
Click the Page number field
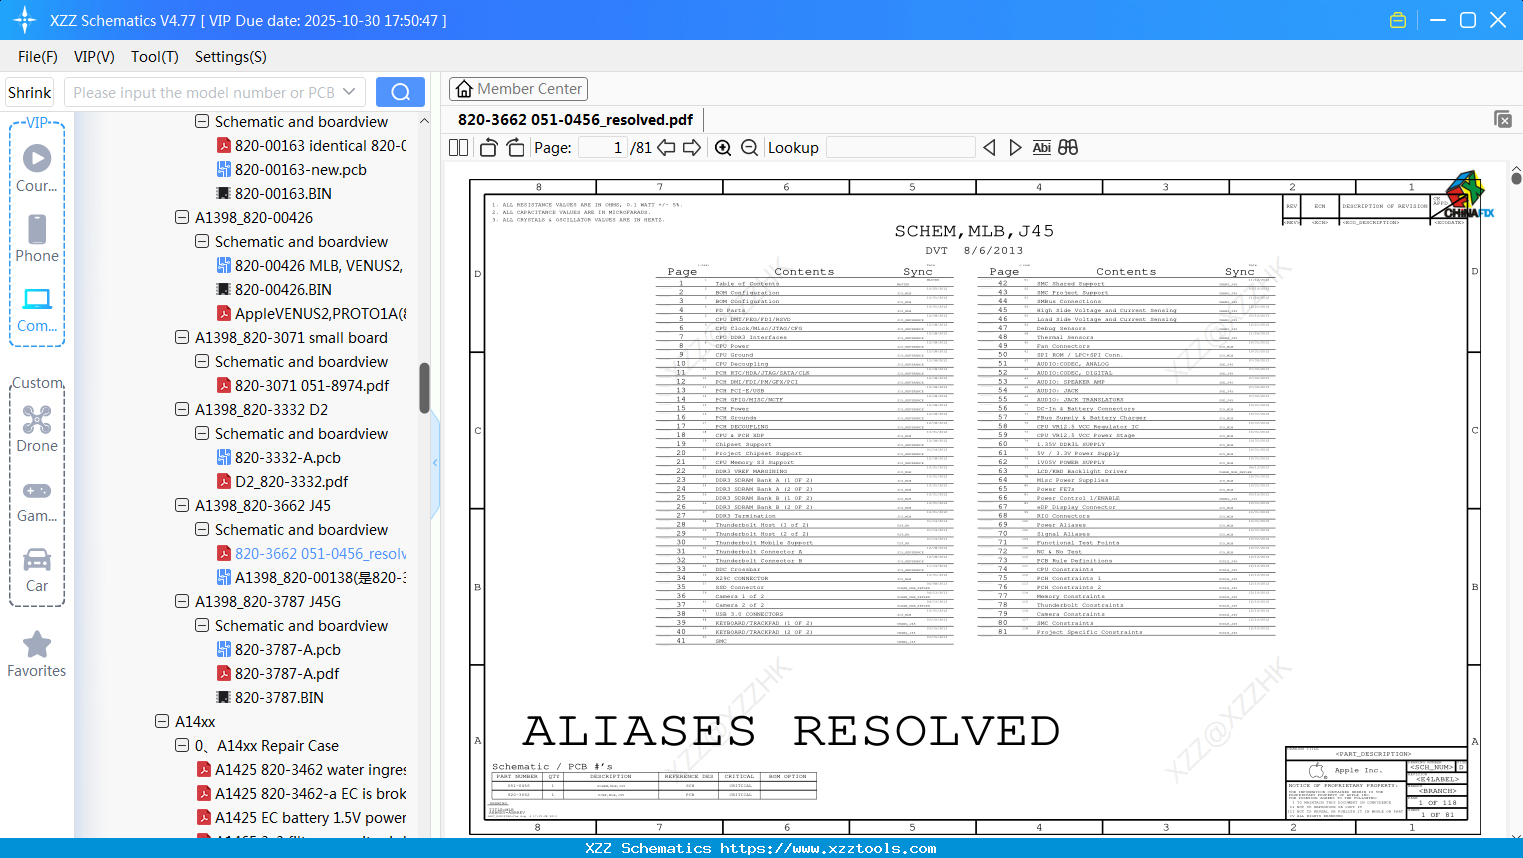(603, 148)
